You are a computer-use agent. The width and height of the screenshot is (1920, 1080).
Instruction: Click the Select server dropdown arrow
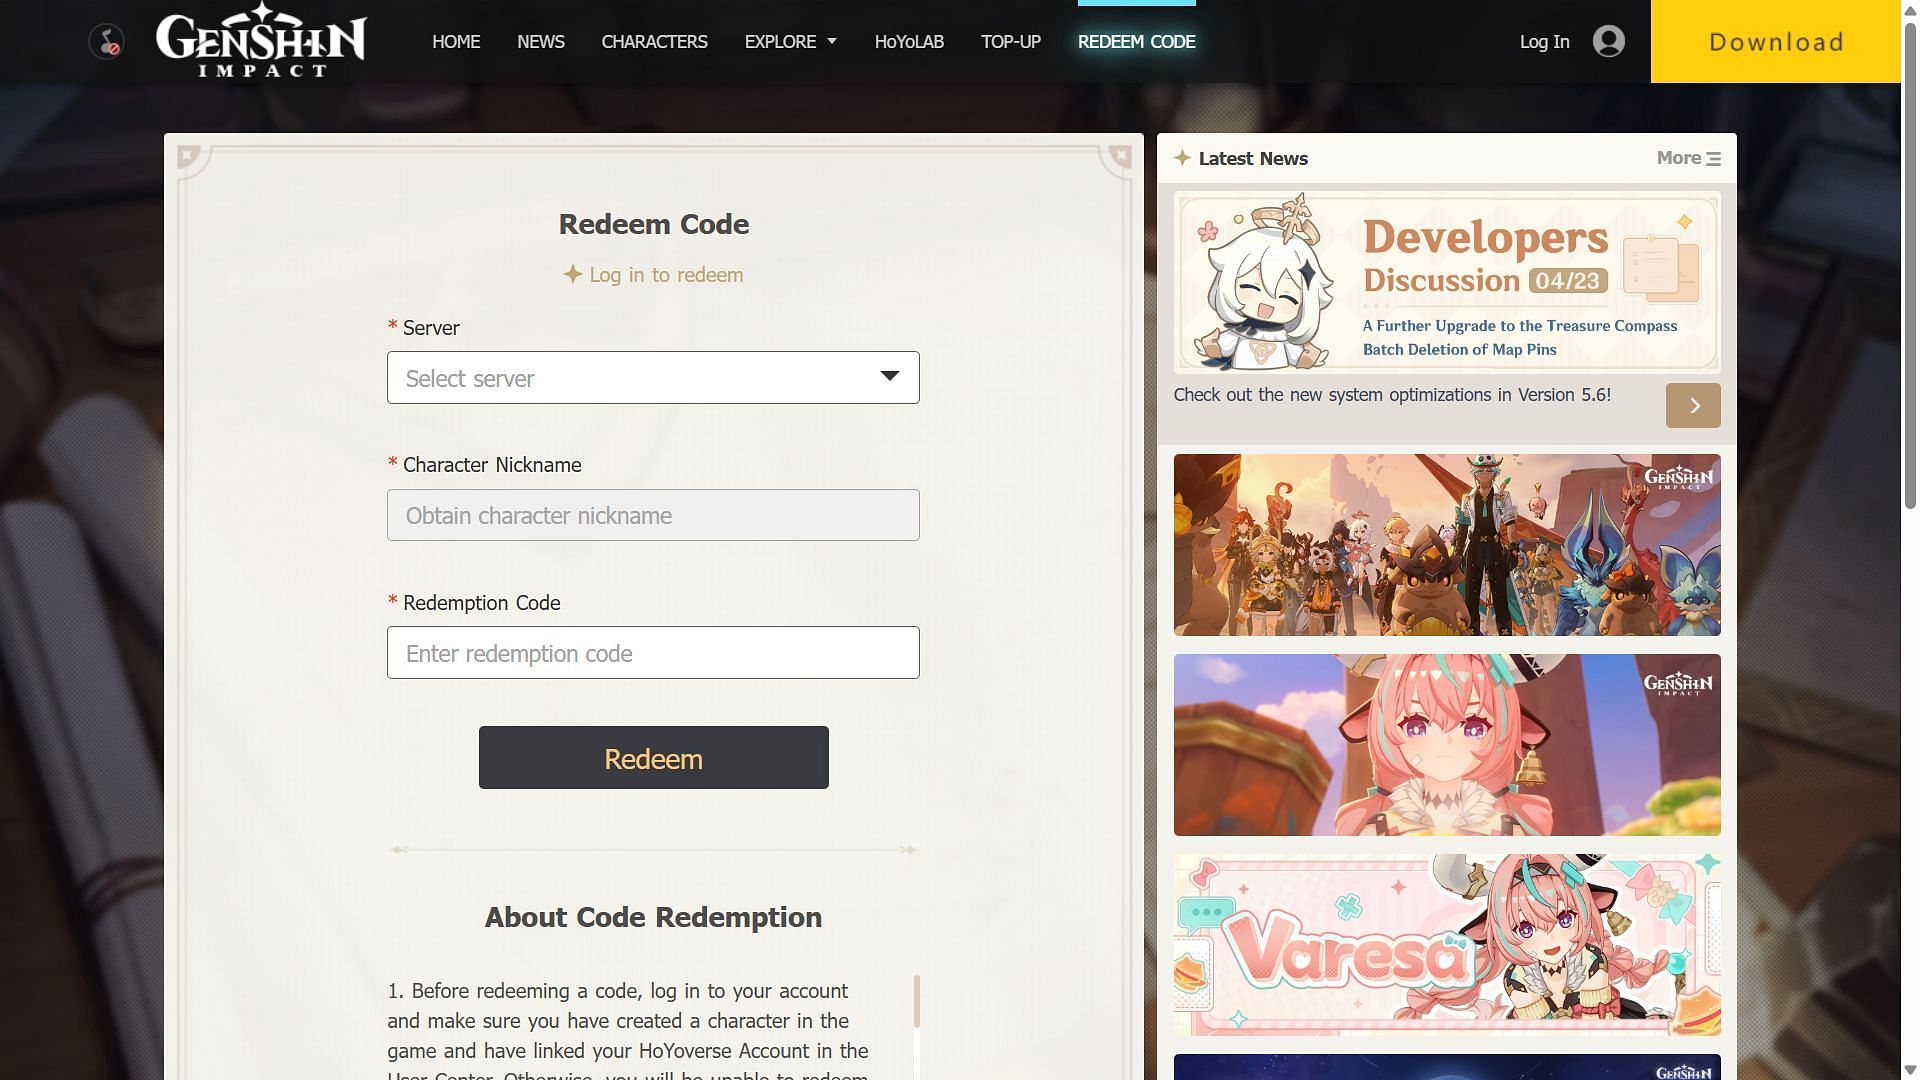[x=889, y=376]
